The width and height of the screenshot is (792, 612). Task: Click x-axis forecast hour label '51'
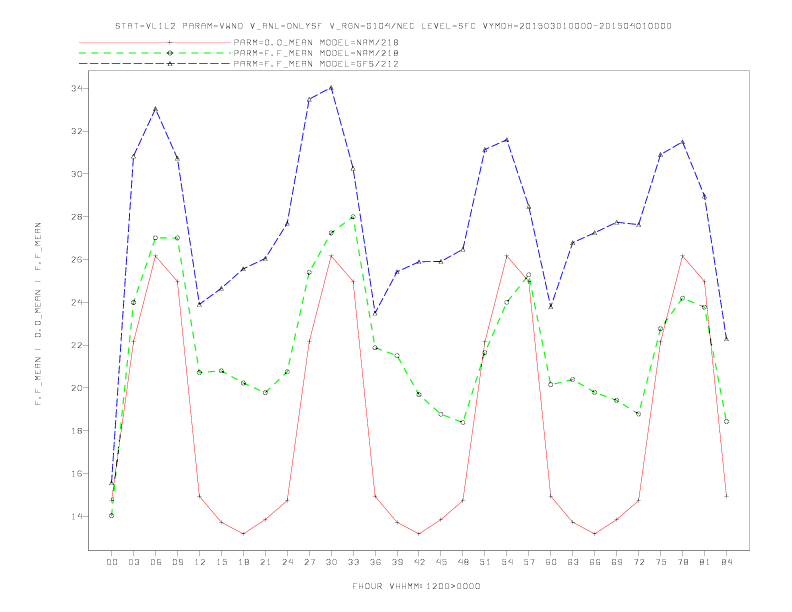click(x=485, y=562)
